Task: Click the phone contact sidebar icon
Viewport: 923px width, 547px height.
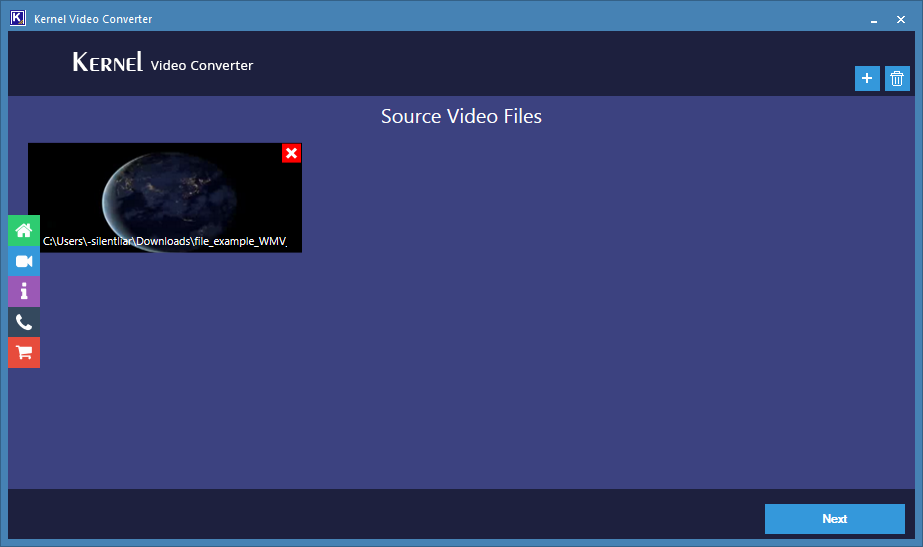Action: pyautogui.click(x=24, y=322)
